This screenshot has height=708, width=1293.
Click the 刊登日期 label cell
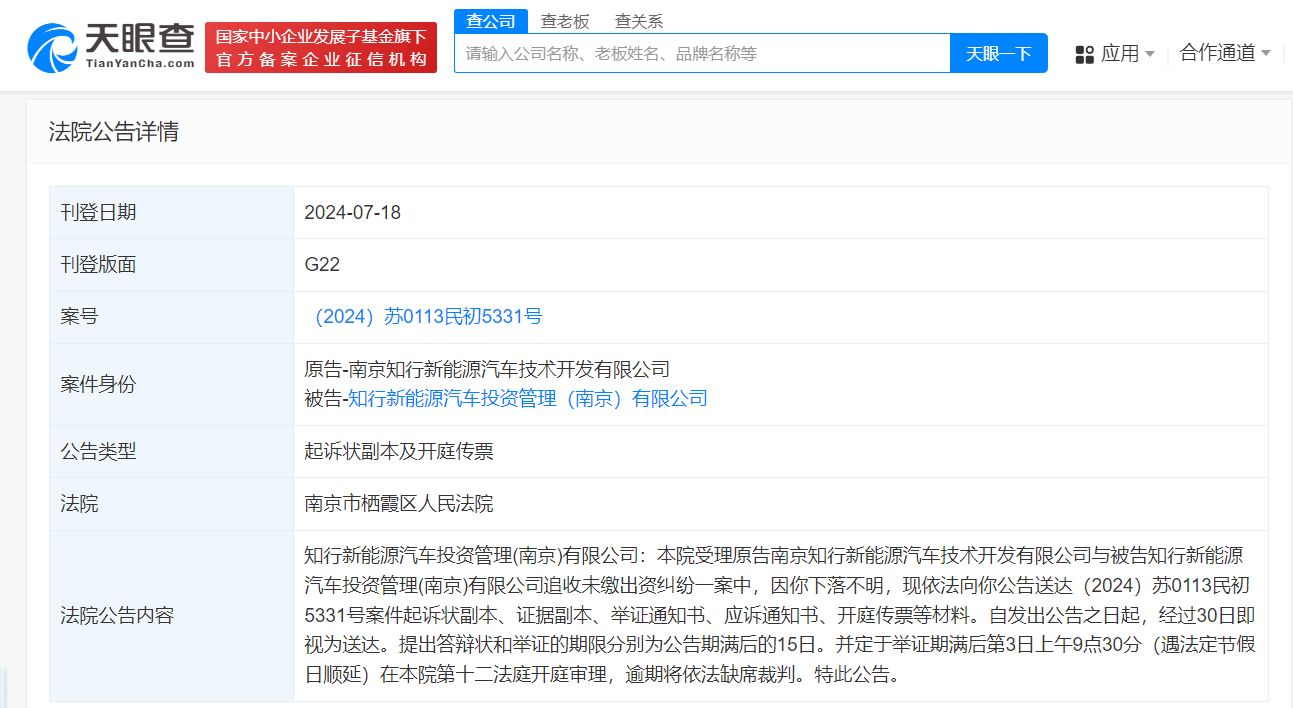click(171, 213)
